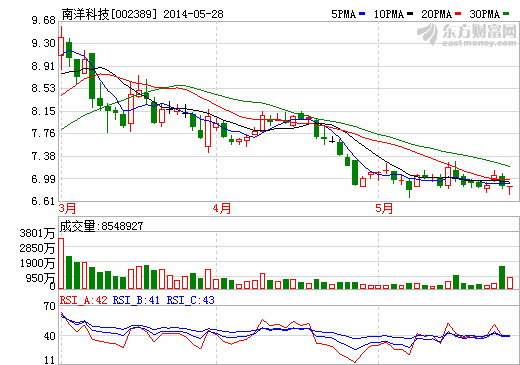This screenshot has height=365, width=520.
Task: Click the 40 RSI axis label
Action: point(49,336)
